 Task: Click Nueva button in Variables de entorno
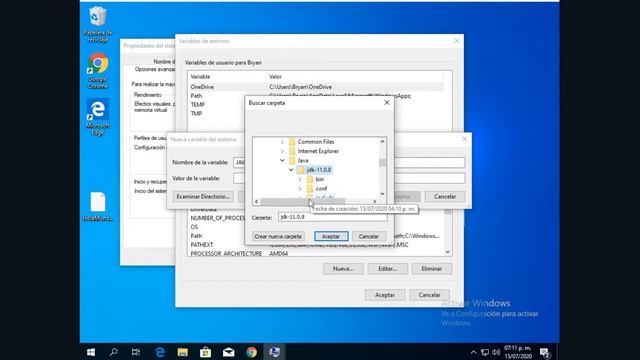[x=343, y=269]
